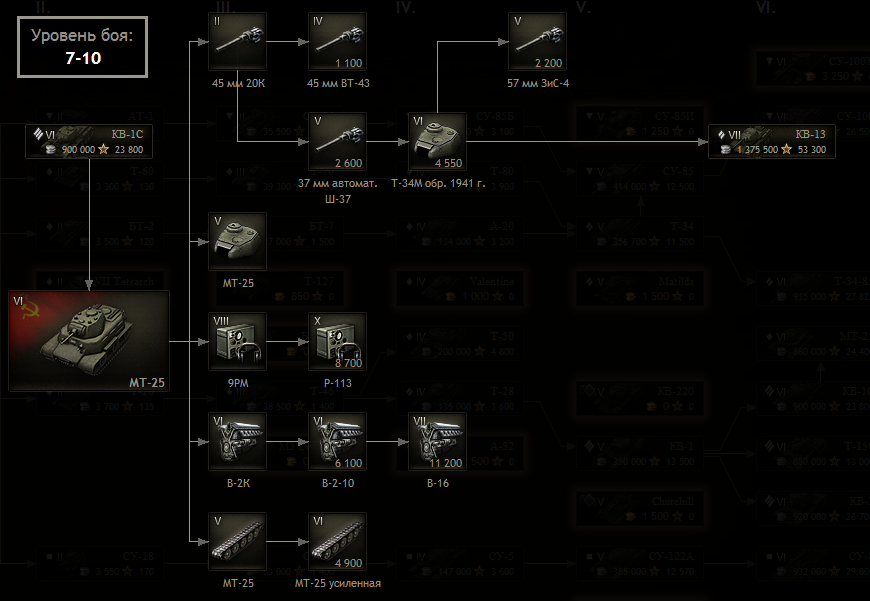Click the МТ-25 усиленная tracks module
Viewport: 870px width, 601px height.
337,541
